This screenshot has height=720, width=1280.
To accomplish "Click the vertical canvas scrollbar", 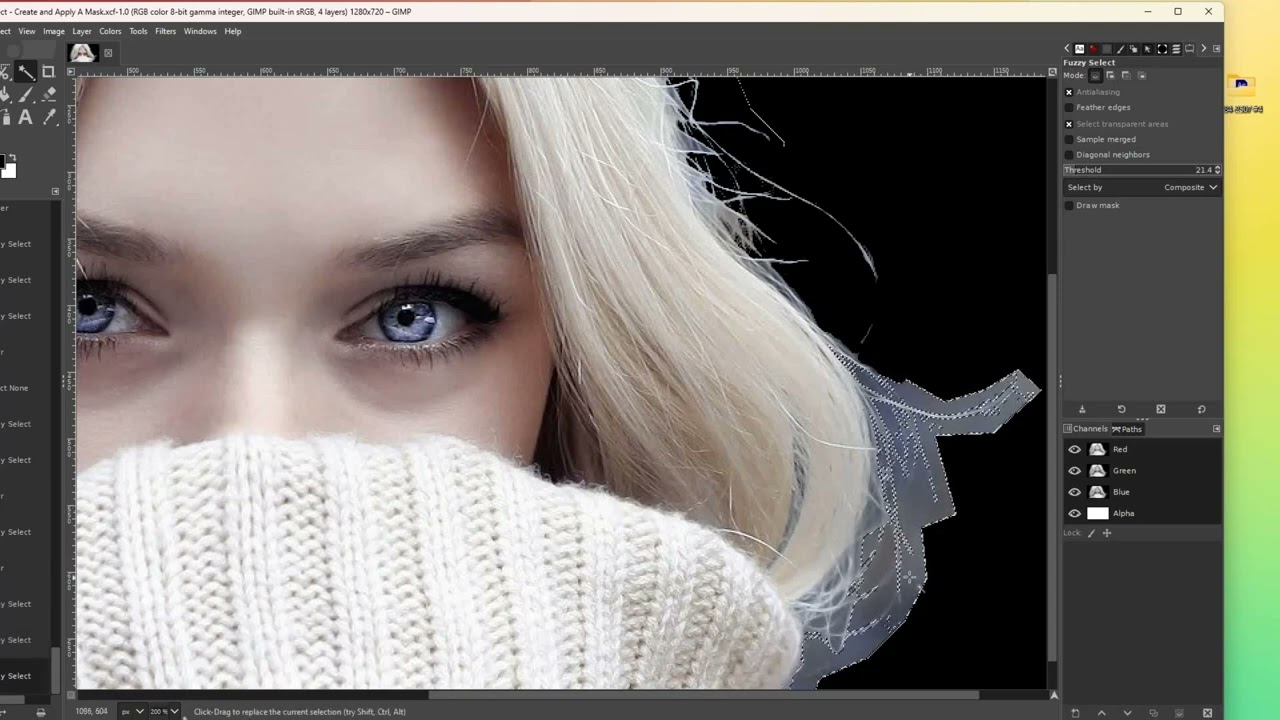I will pos(1053,467).
